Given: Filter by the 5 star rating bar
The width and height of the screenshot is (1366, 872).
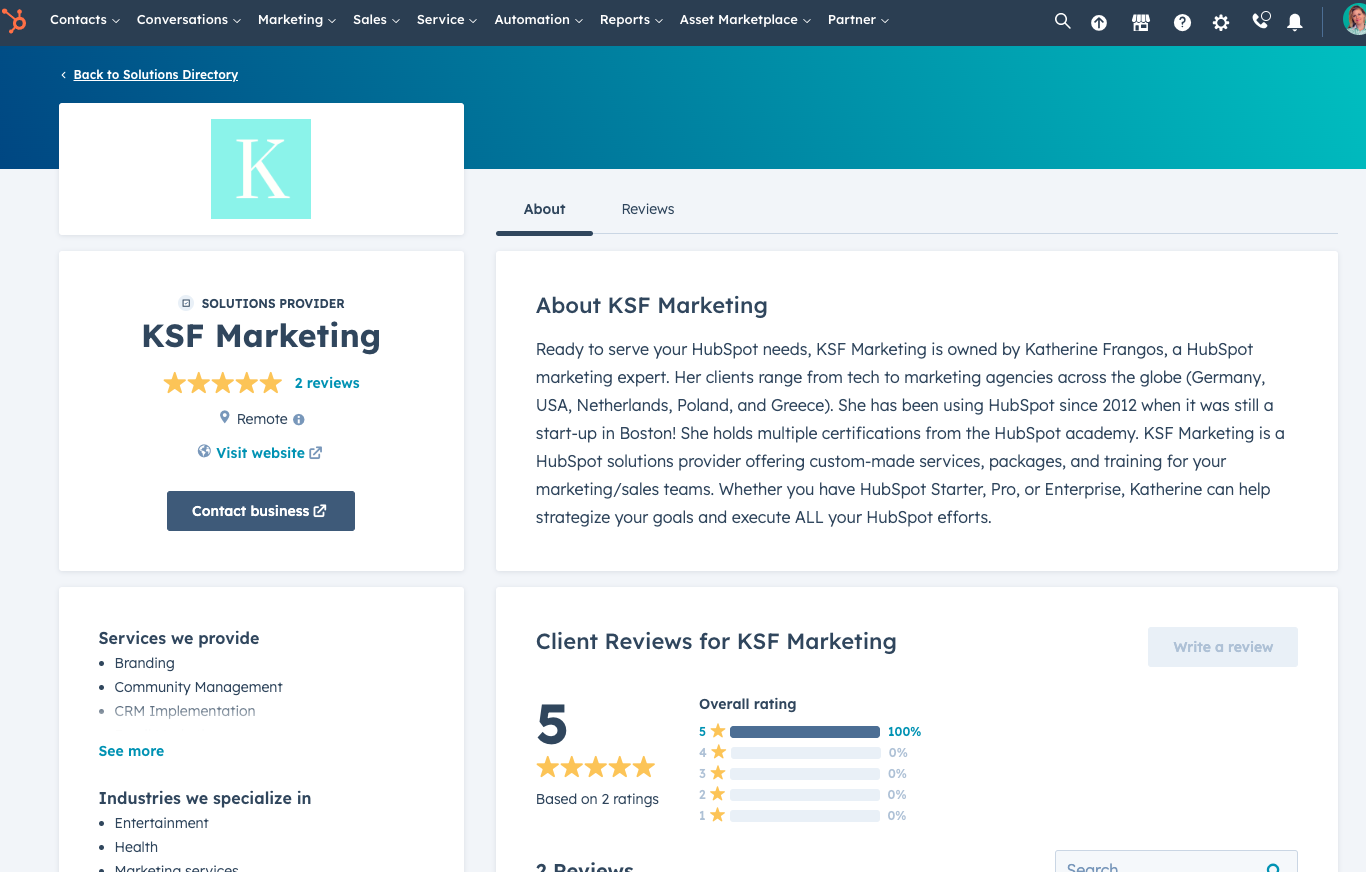Looking at the screenshot, I should tap(803, 732).
